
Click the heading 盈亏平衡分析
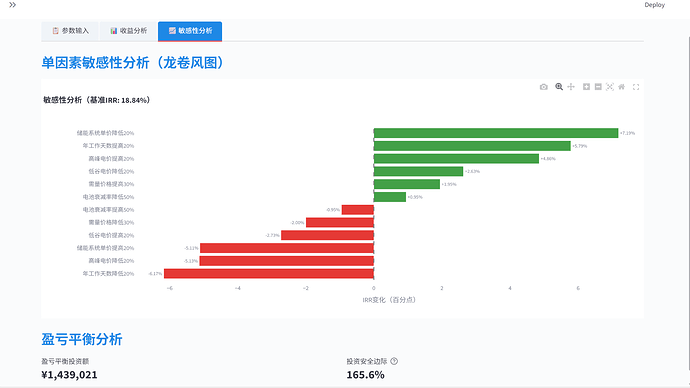click(82, 339)
